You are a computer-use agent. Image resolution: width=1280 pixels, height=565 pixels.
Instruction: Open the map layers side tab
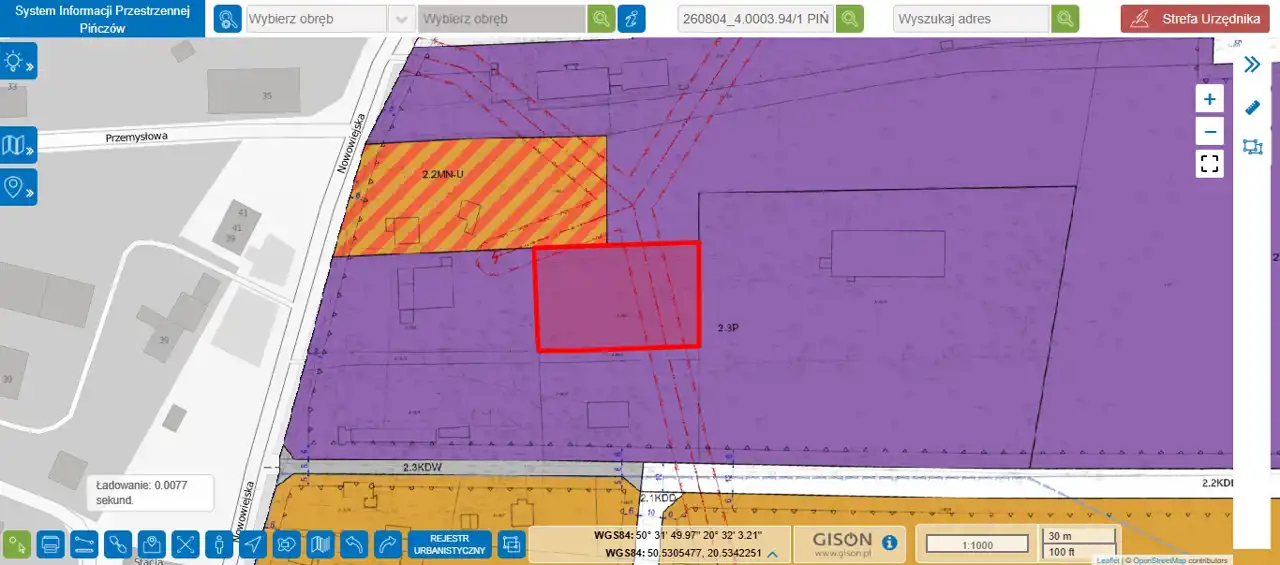[18, 146]
